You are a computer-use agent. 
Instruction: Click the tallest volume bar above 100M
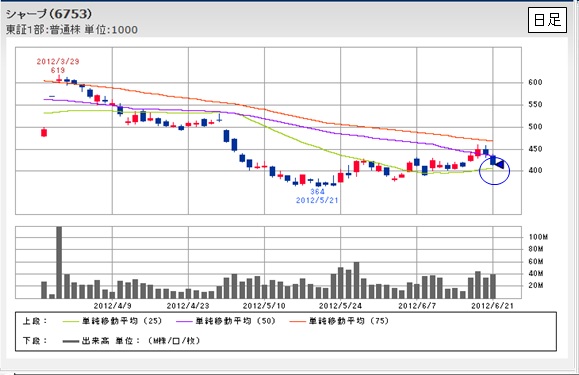point(59,262)
